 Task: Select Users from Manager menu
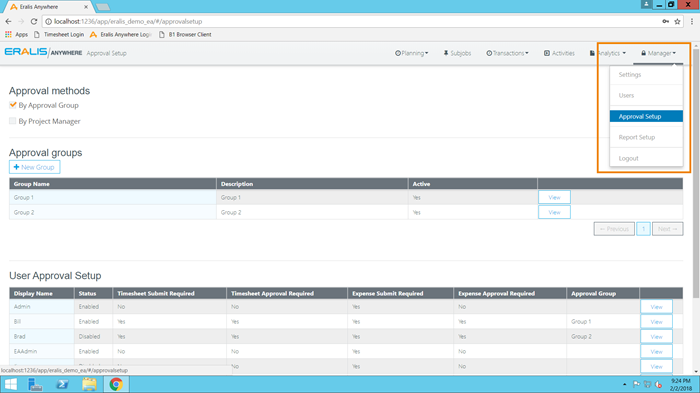pos(646,96)
